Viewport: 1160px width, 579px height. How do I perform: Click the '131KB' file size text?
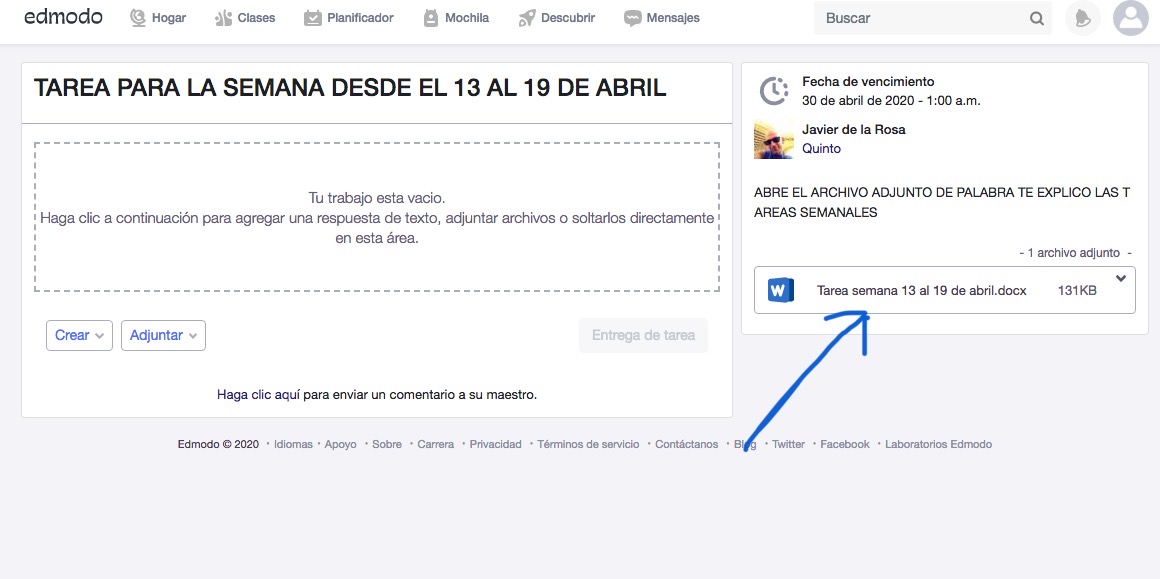coord(1077,291)
